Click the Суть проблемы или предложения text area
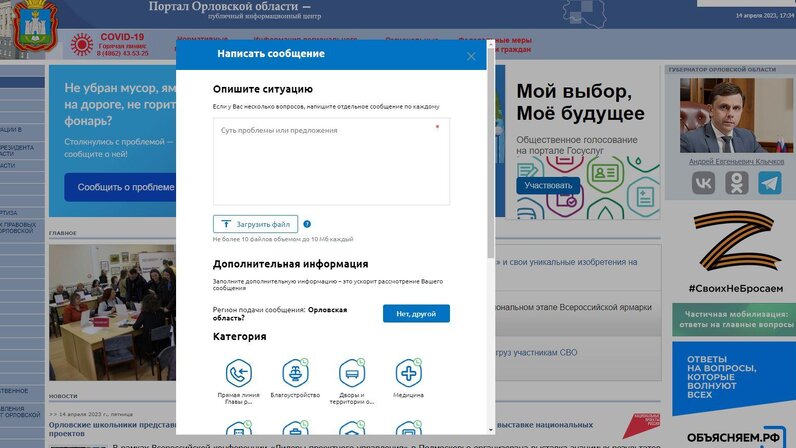Viewport: 796px width, 448px height. tap(331, 162)
